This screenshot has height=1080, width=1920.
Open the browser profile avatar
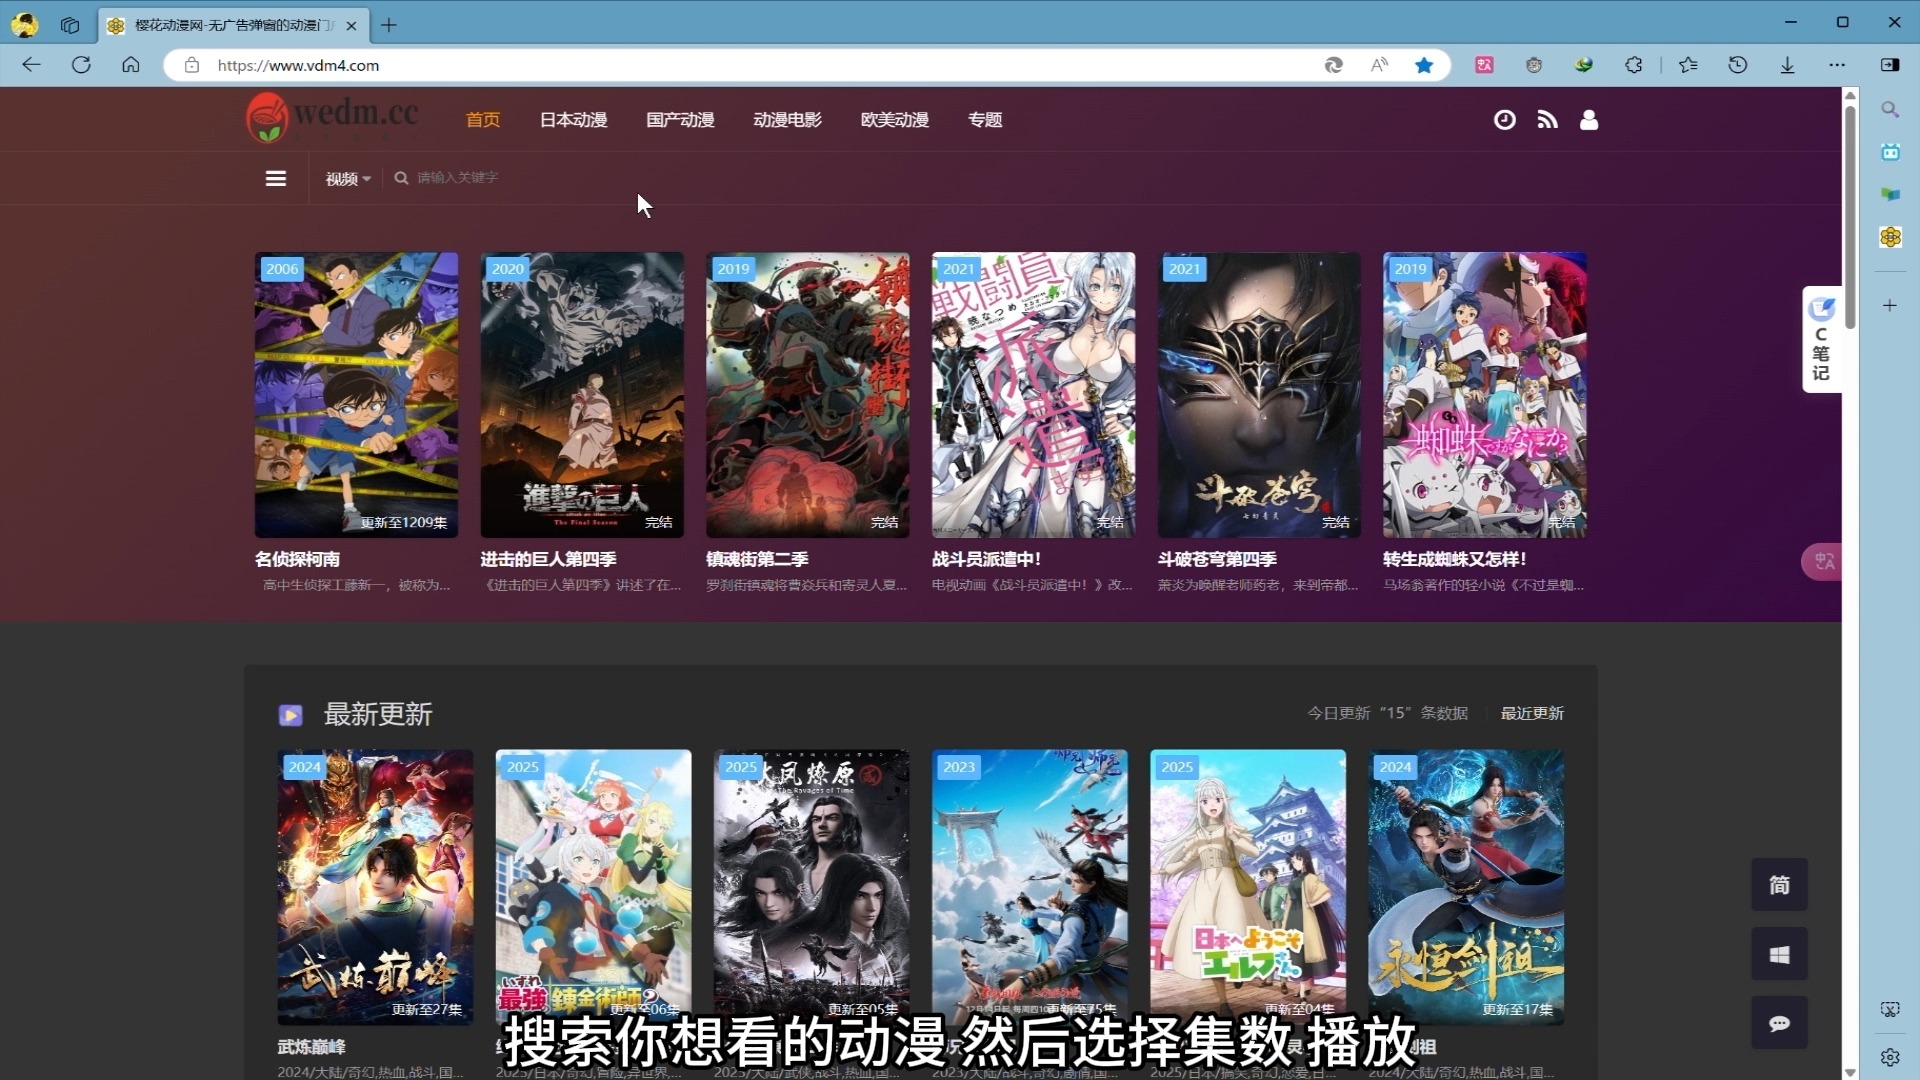click(25, 25)
